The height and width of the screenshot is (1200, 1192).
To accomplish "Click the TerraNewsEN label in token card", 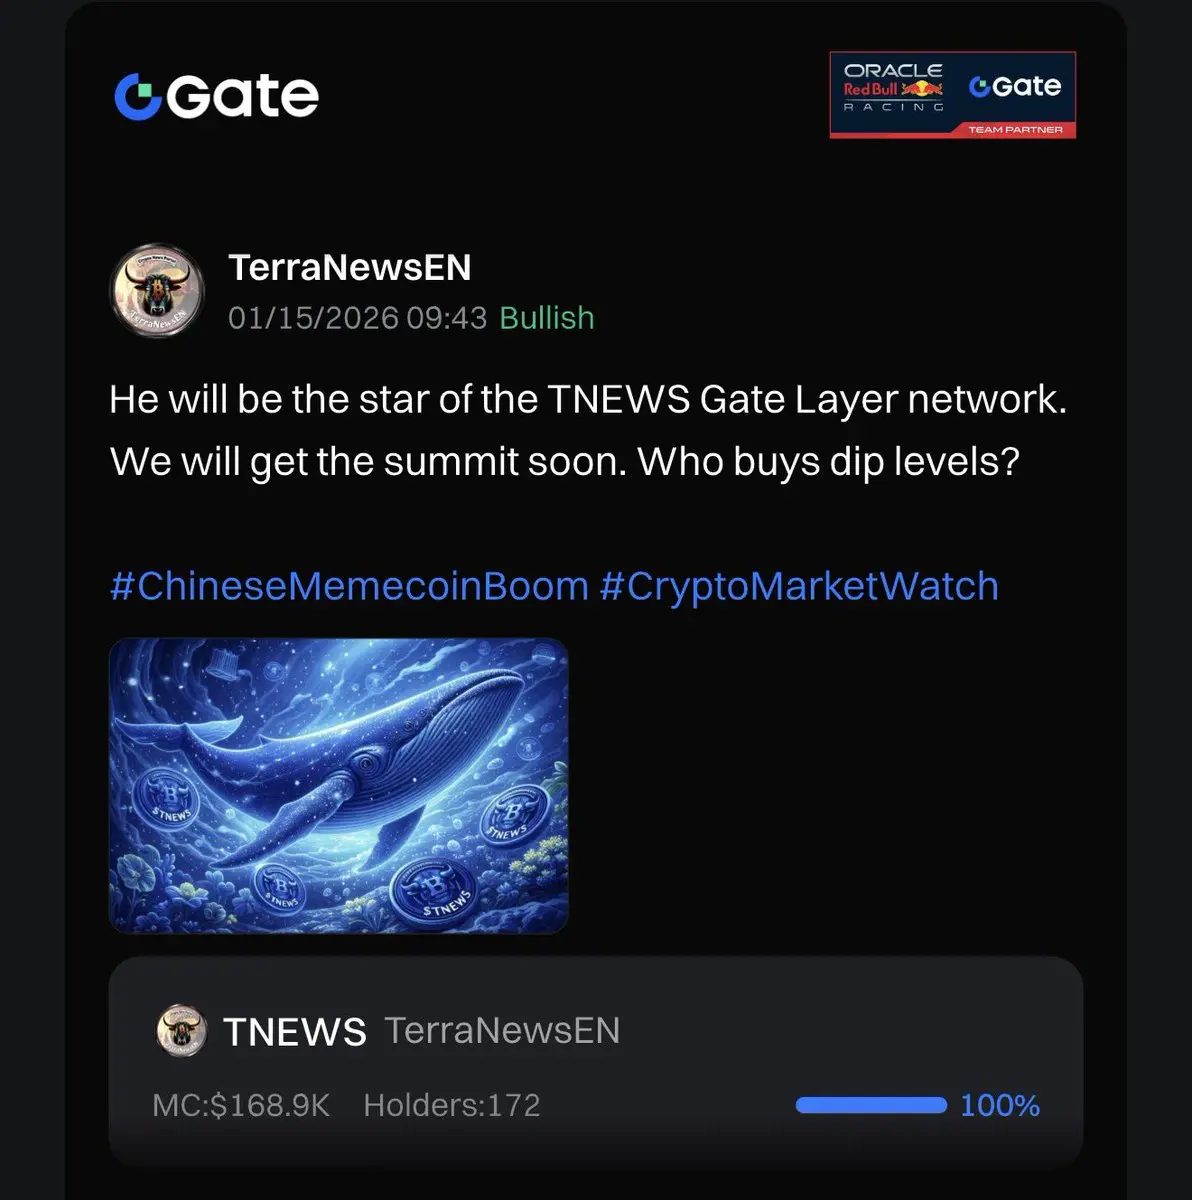I will tap(502, 1031).
